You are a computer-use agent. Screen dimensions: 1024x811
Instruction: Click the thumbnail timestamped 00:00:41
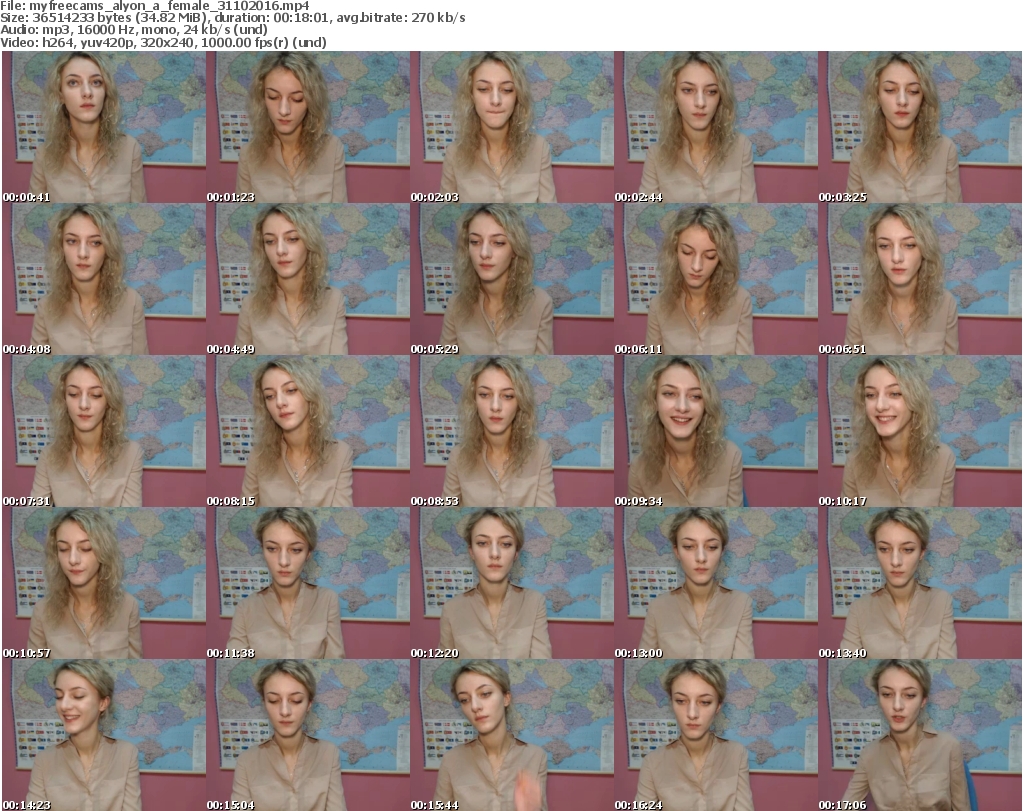point(104,127)
